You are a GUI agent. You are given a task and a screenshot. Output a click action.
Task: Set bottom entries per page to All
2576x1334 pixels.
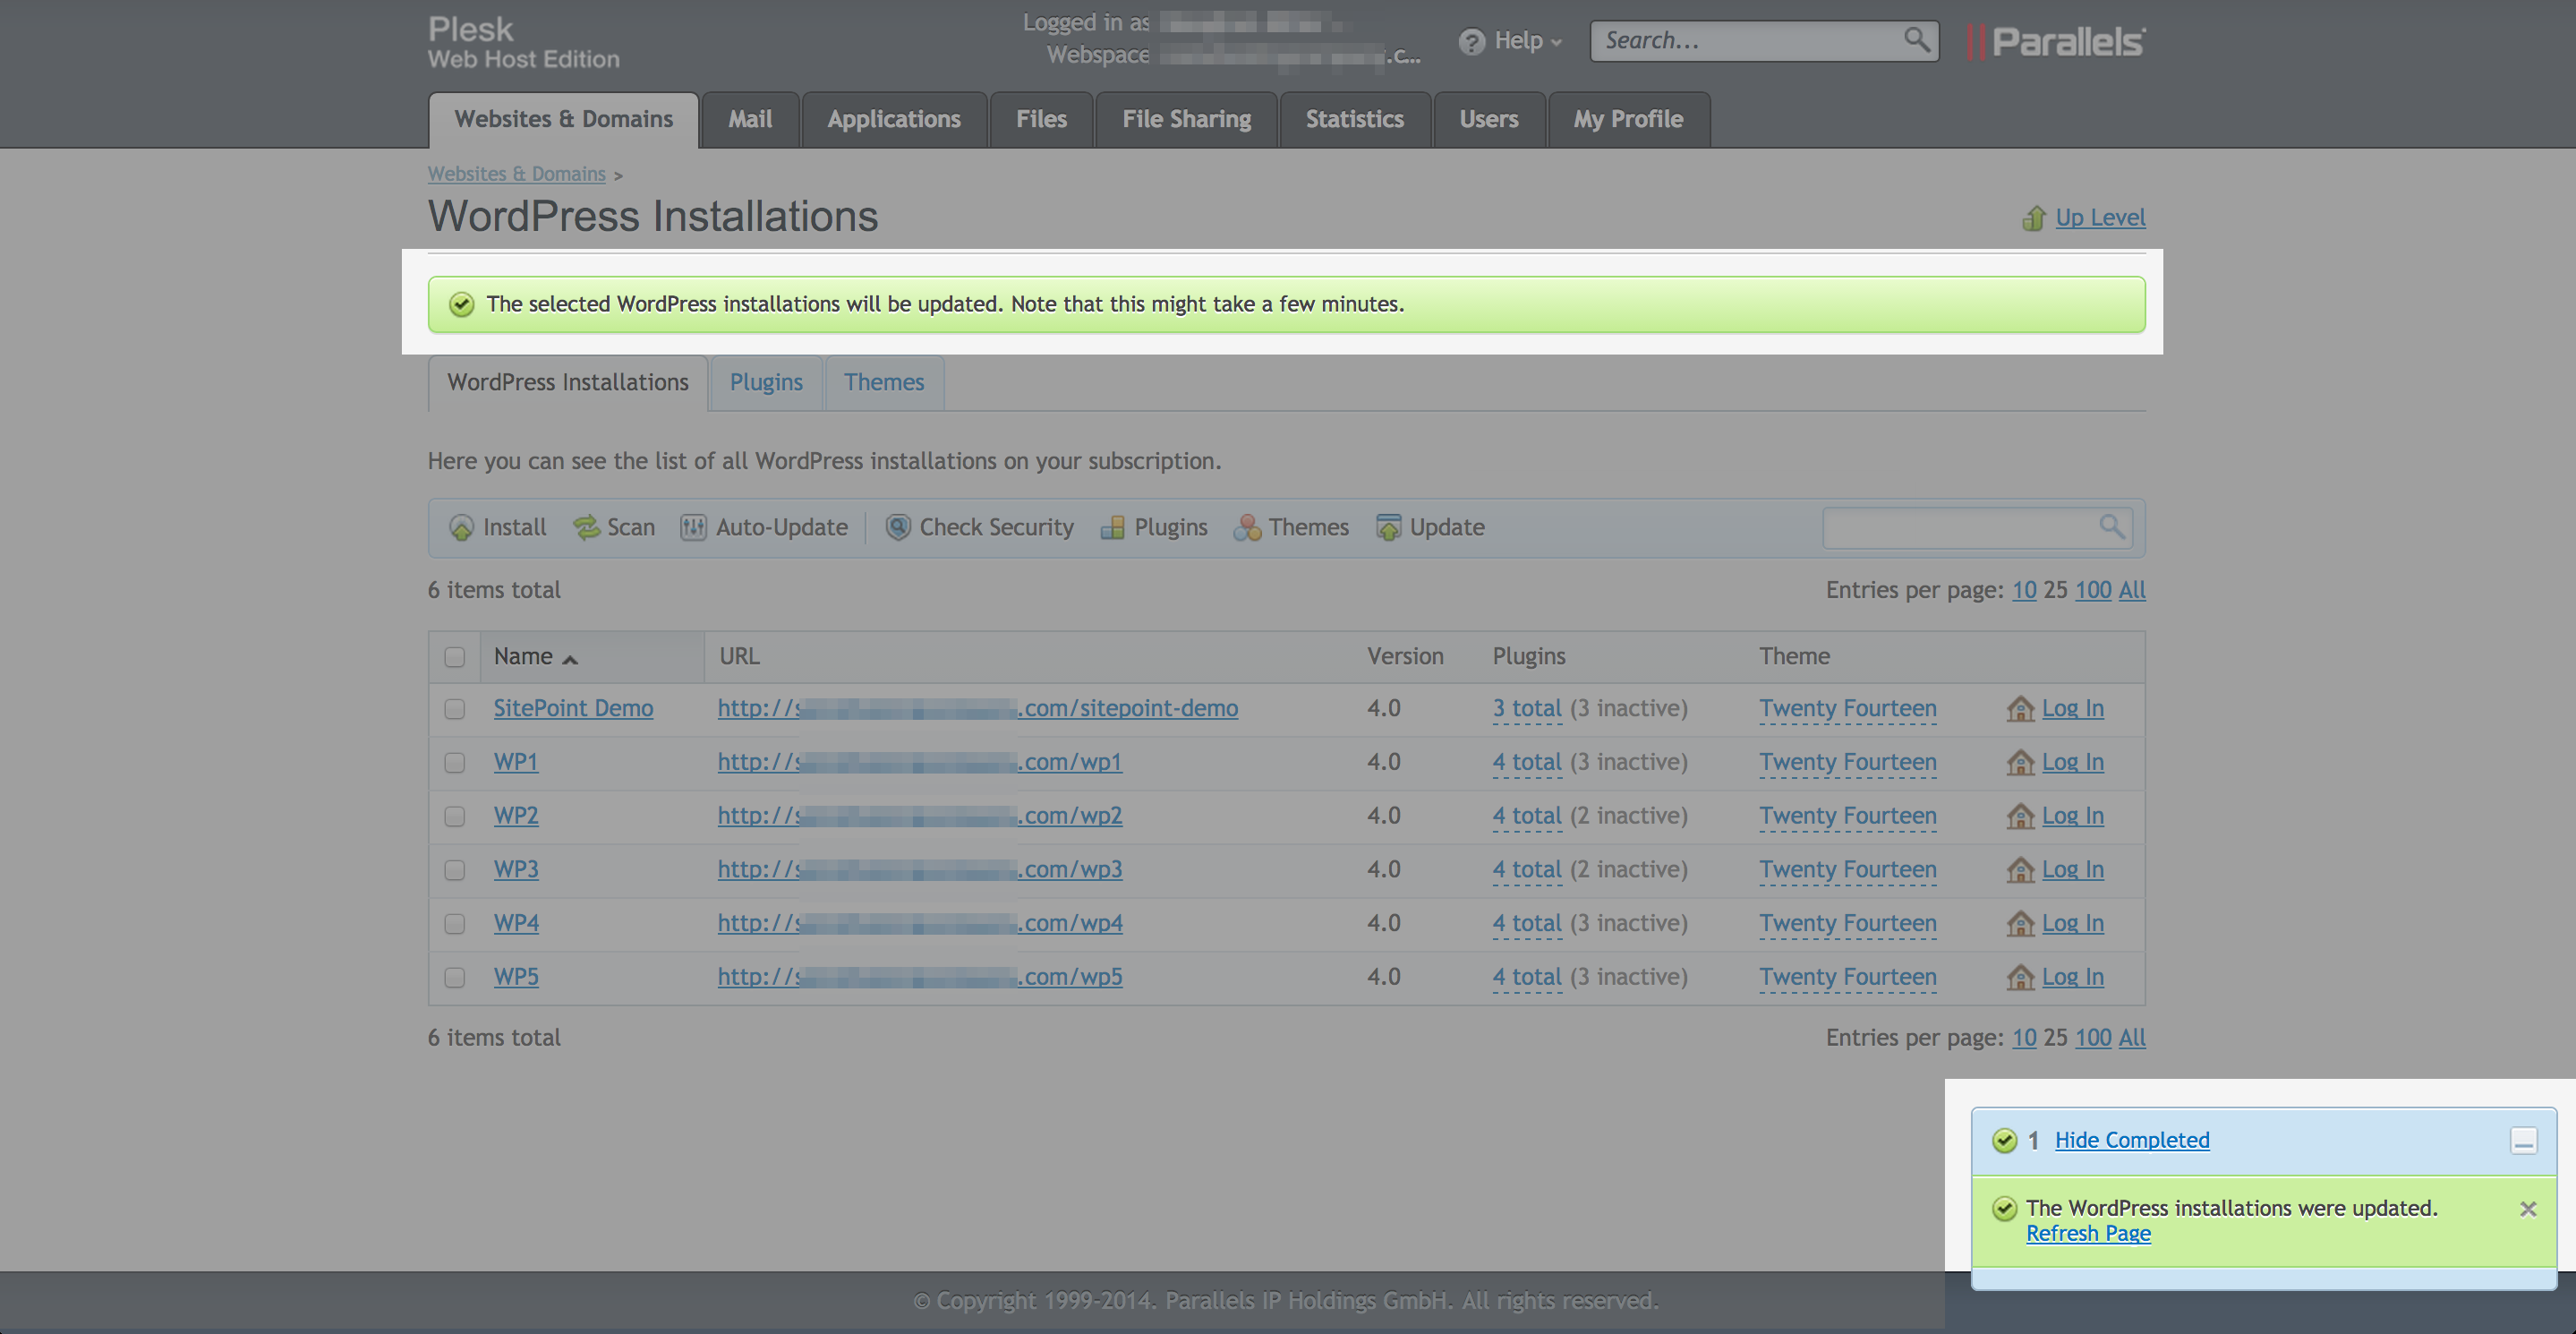point(2132,1038)
